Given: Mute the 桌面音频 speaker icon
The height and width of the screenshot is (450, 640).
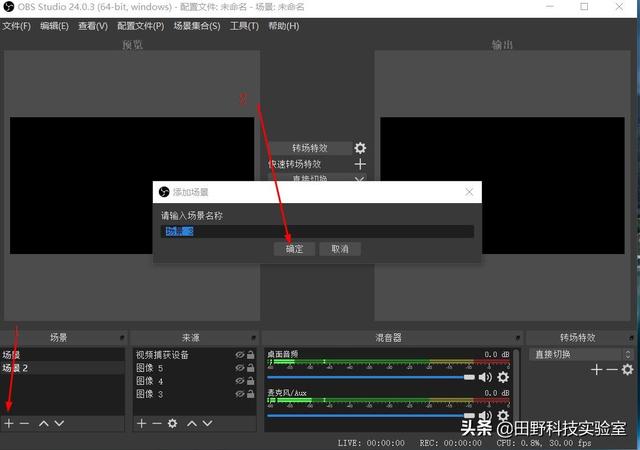Looking at the screenshot, I should click(x=485, y=377).
